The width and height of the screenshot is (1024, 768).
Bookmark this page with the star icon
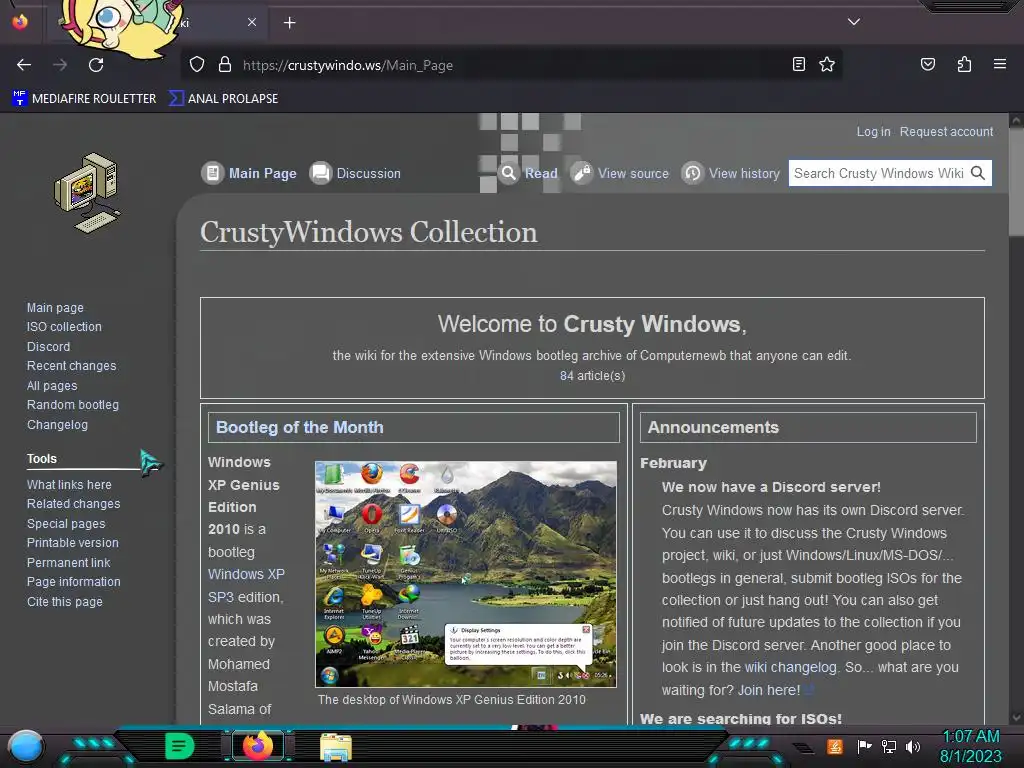(x=827, y=64)
